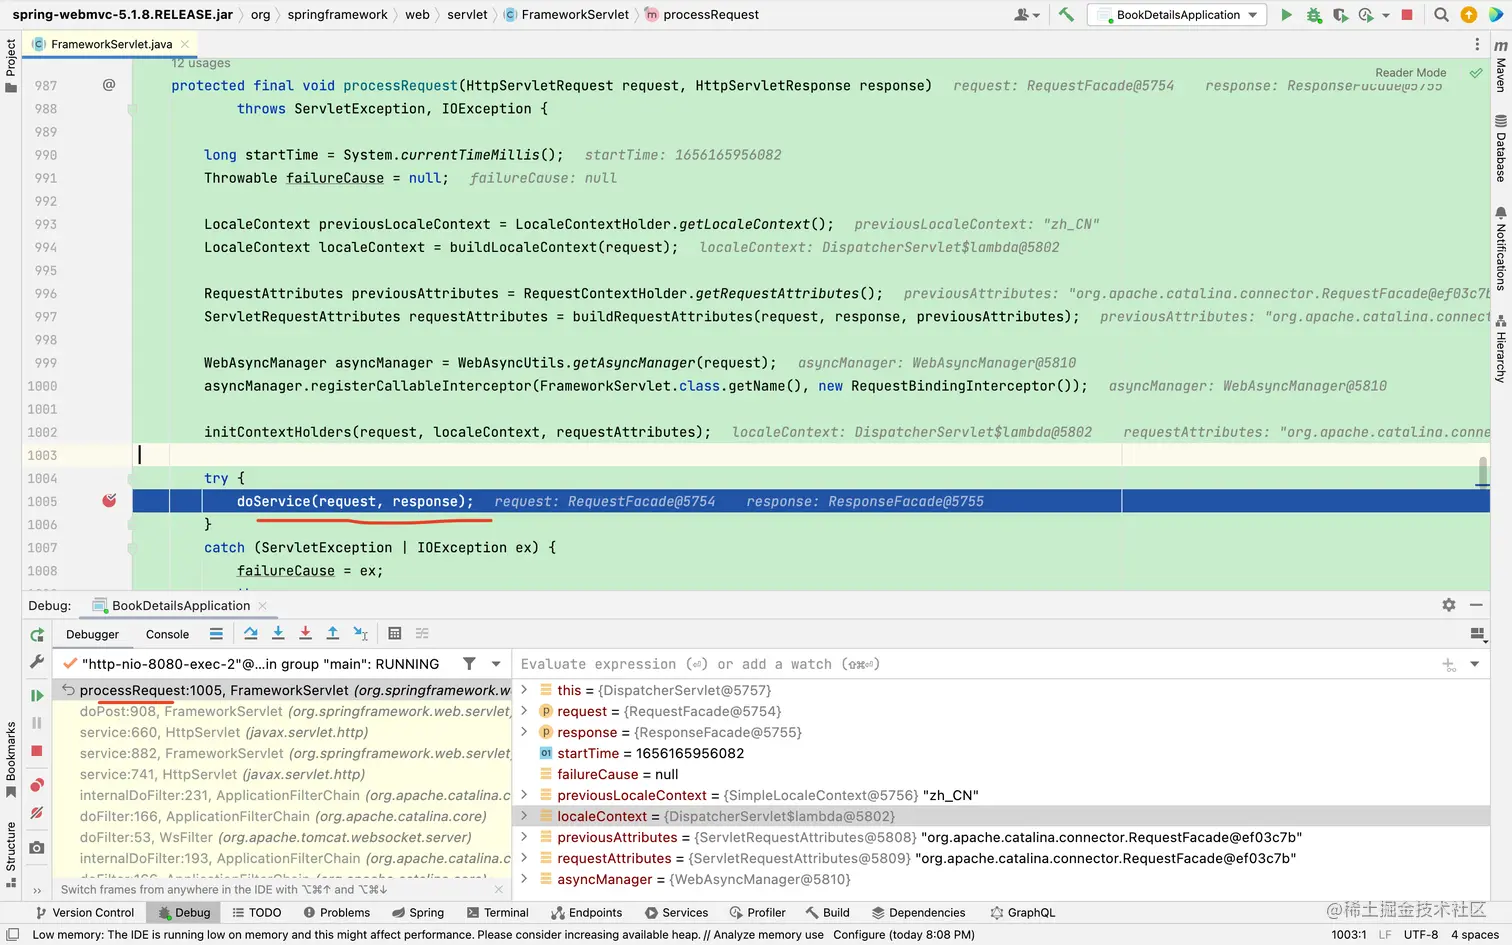Viewport: 1512px width, 945px height.
Task: Build the project with the hammer icon
Action: pyautogui.click(x=1066, y=15)
